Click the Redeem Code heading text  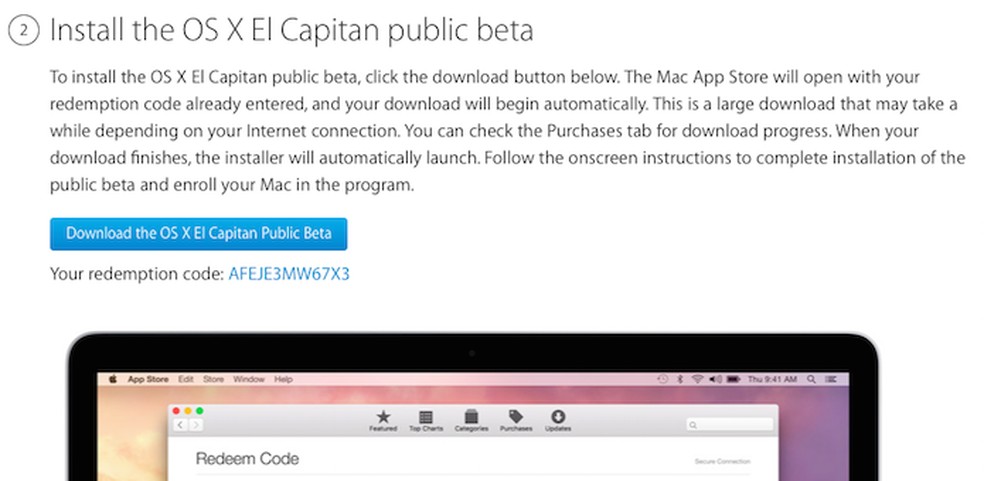(x=247, y=459)
